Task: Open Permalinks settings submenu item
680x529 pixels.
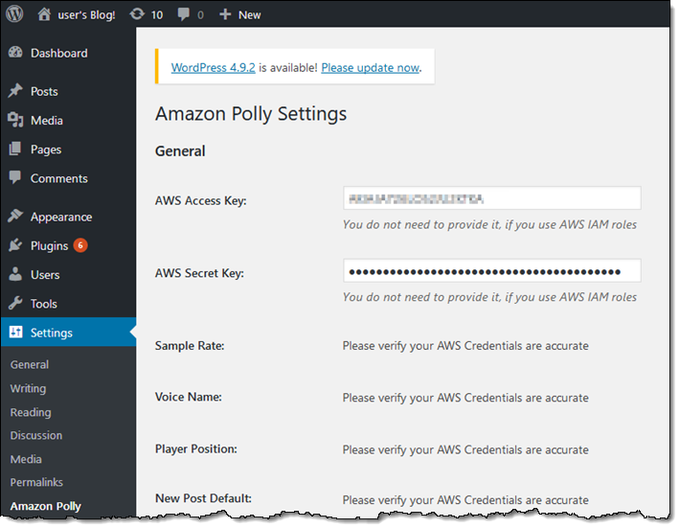Action: (37, 483)
